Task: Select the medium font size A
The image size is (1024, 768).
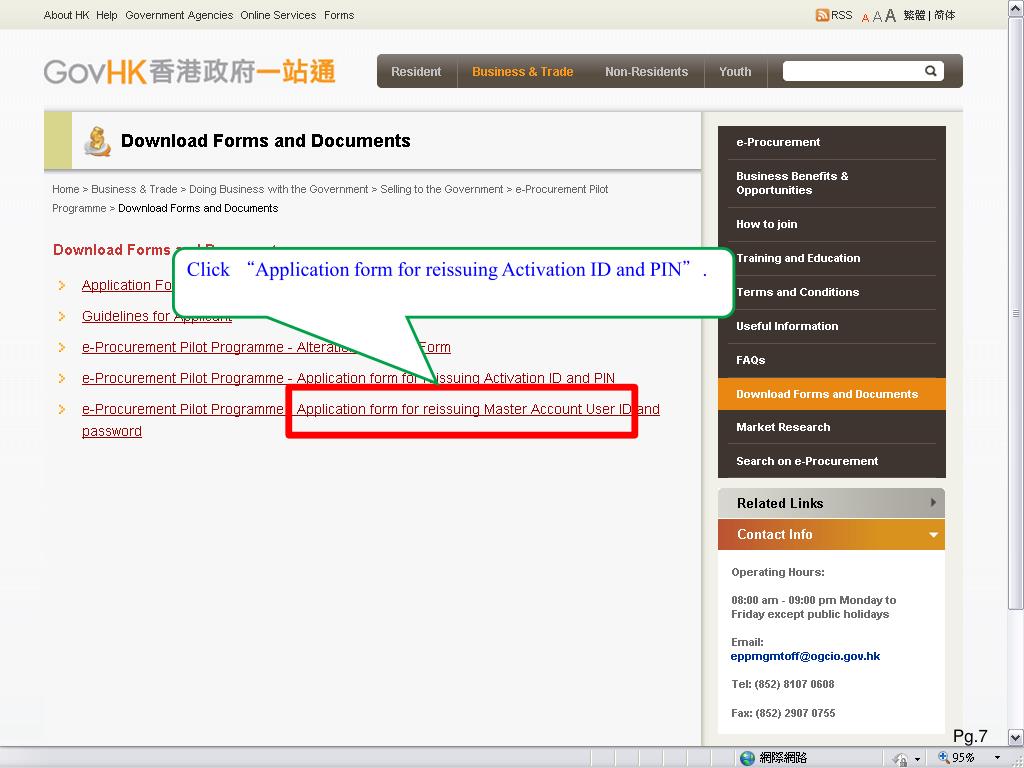Action: [877, 16]
